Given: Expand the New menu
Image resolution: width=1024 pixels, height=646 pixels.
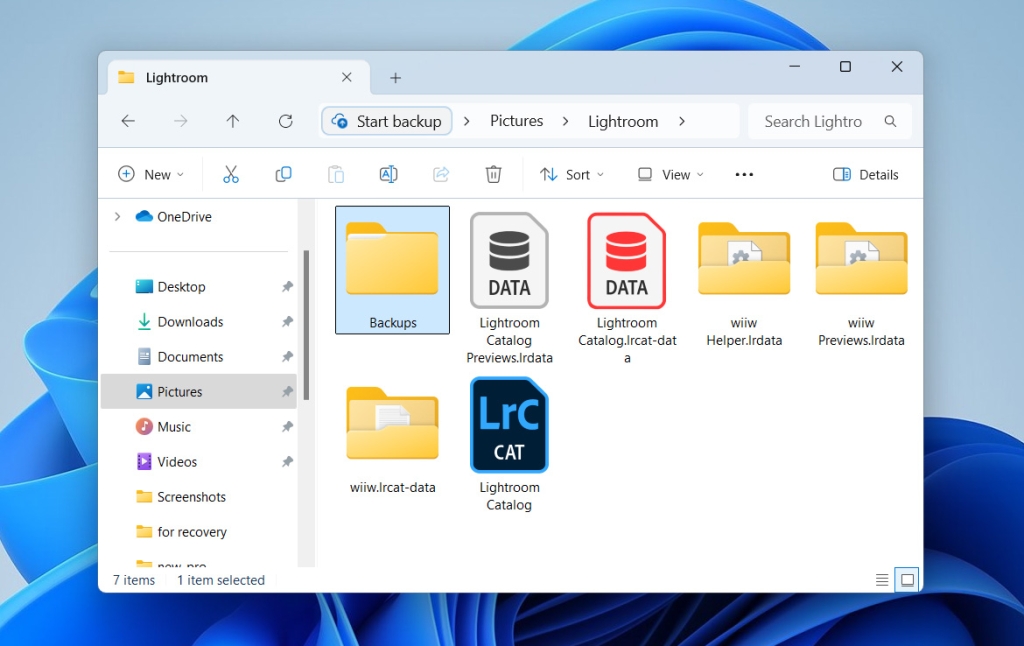Looking at the screenshot, I should point(150,174).
